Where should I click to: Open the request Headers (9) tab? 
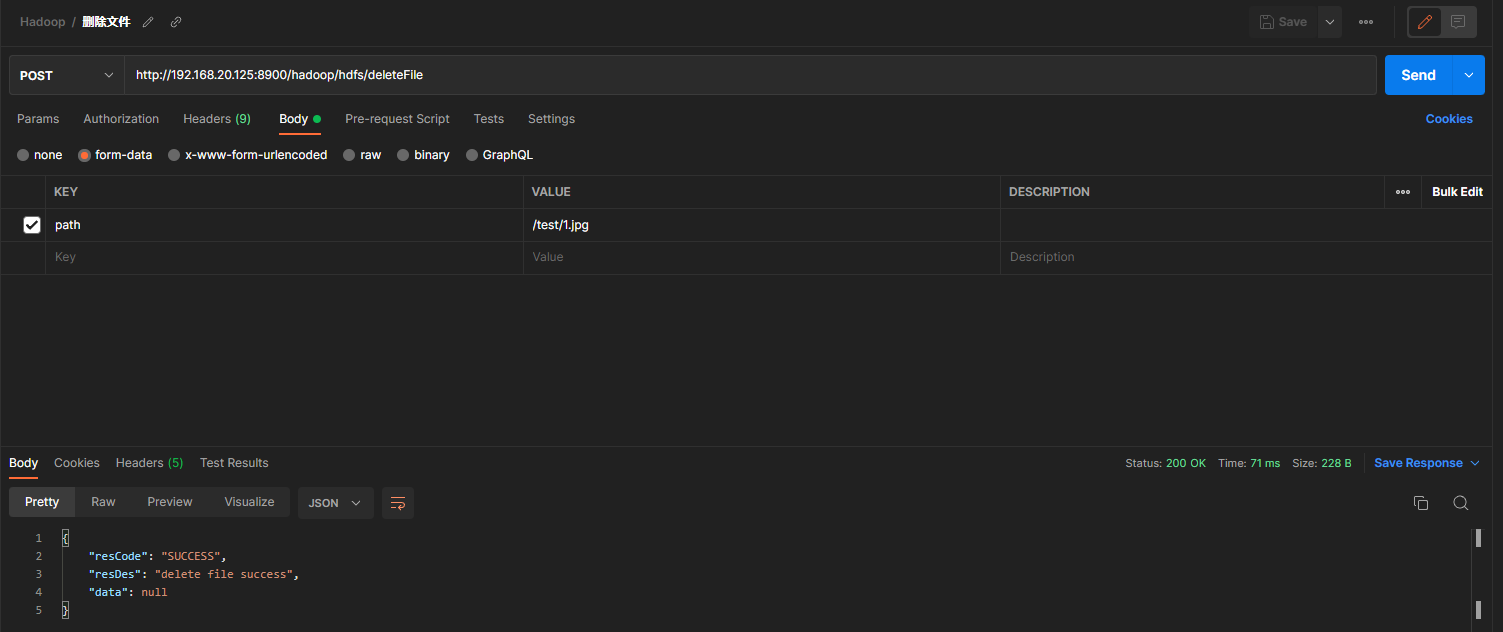[x=217, y=119]
